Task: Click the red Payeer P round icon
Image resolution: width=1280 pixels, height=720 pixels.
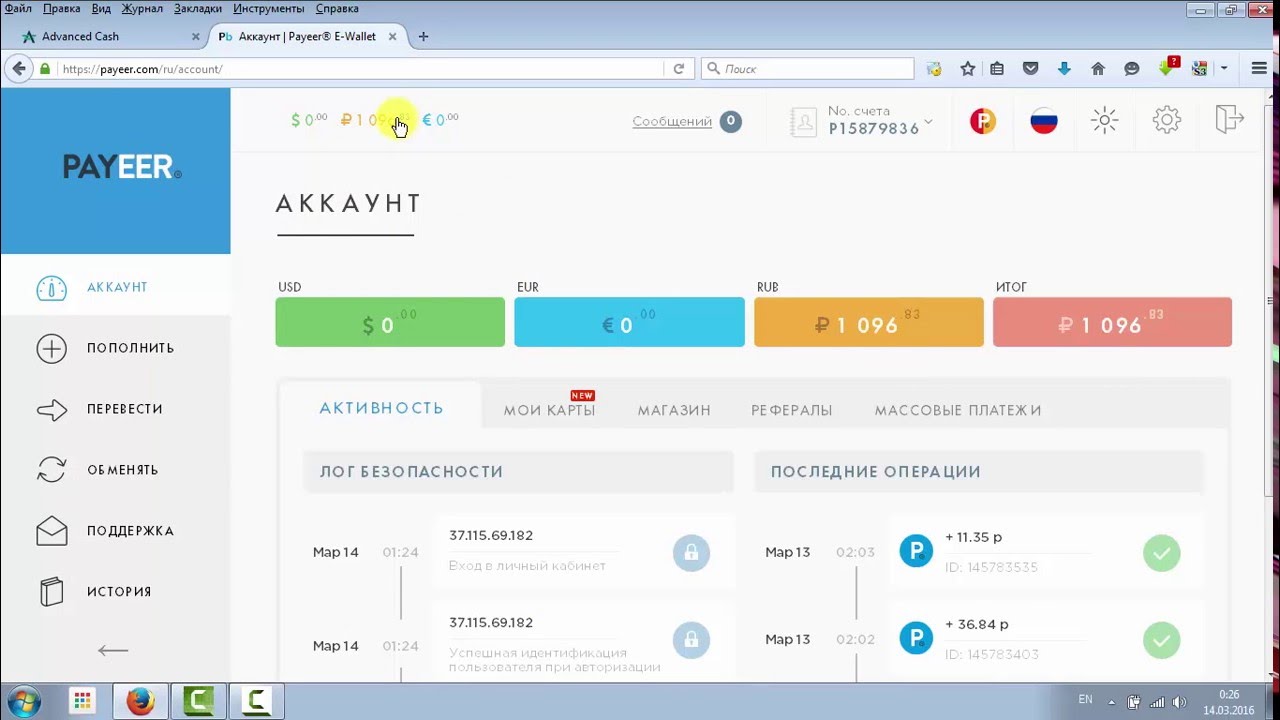Action: click(x=983, y=121)
